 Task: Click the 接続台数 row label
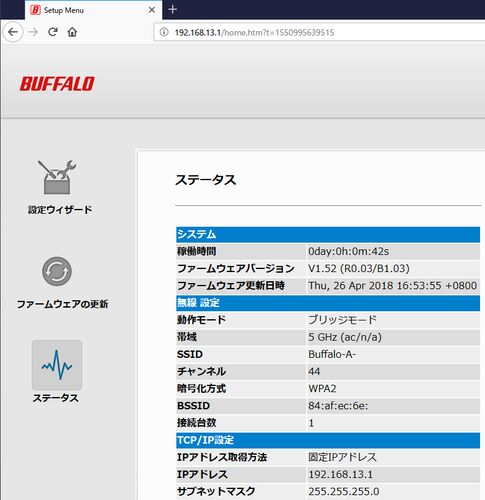(x=196, y=423)
